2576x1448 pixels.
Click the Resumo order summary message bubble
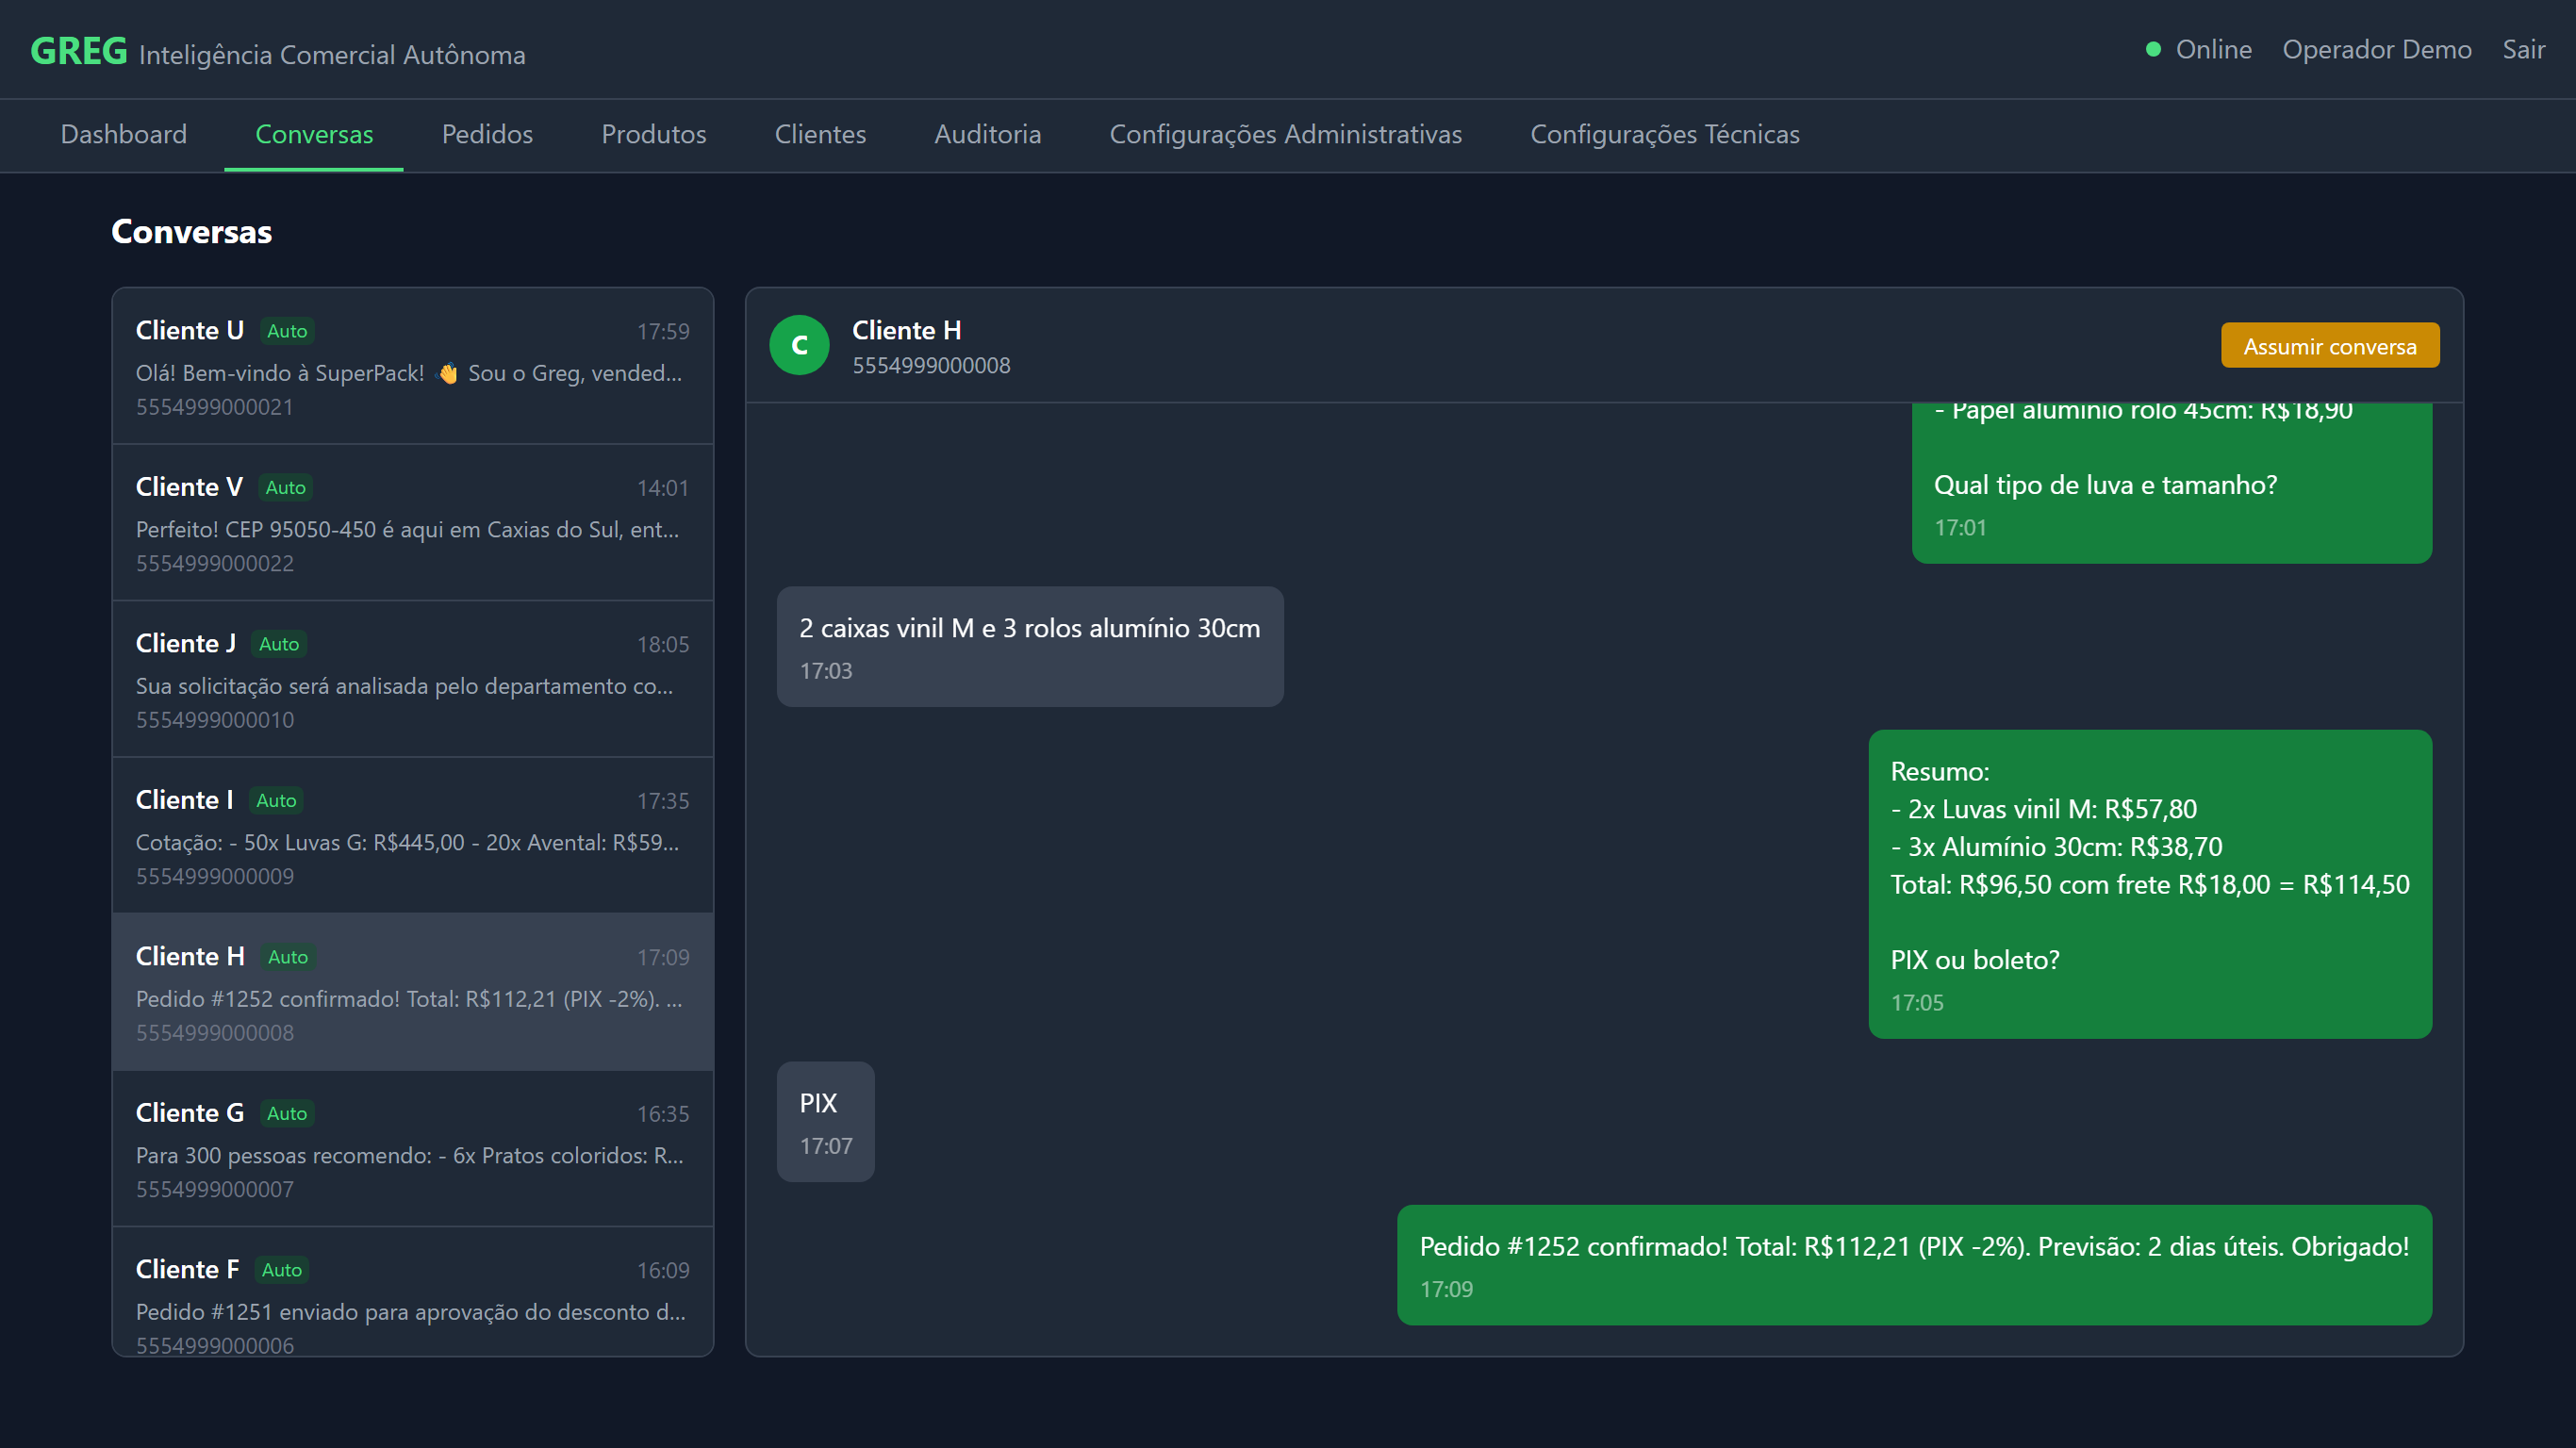pyautogui.click(x=2149, y=884)
